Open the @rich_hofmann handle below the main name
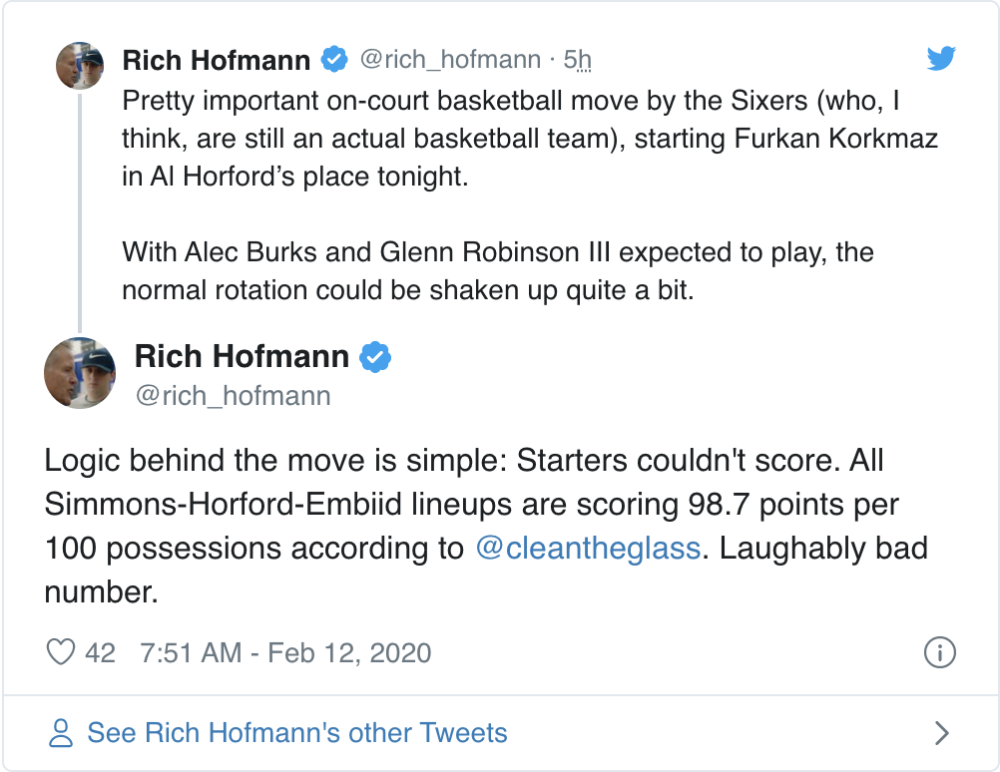1000x772 pixels. (233, 396)
